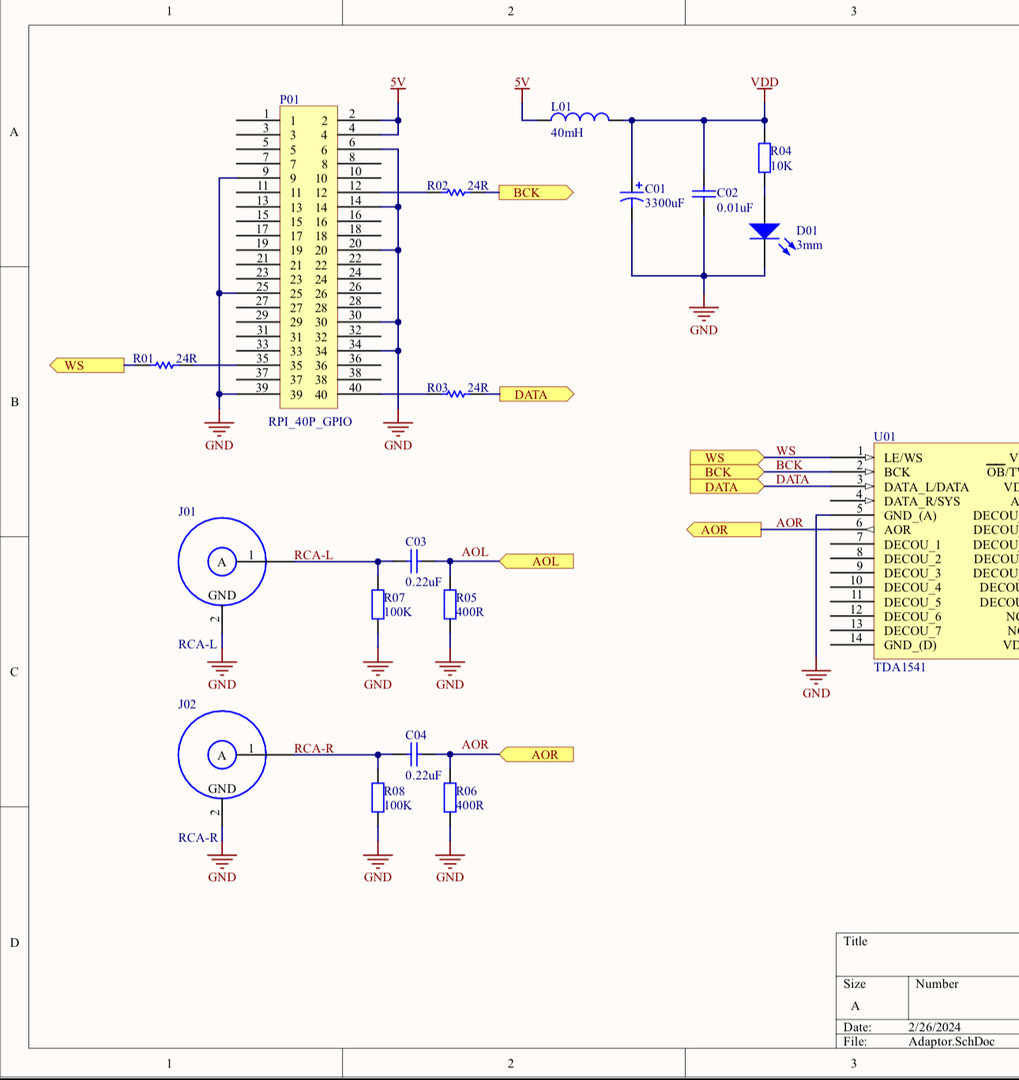Click the L01 inductor coil symbol
The width and height of the screenshot is (1019, 1080).
pyautogui.click(x=579, y=117)
